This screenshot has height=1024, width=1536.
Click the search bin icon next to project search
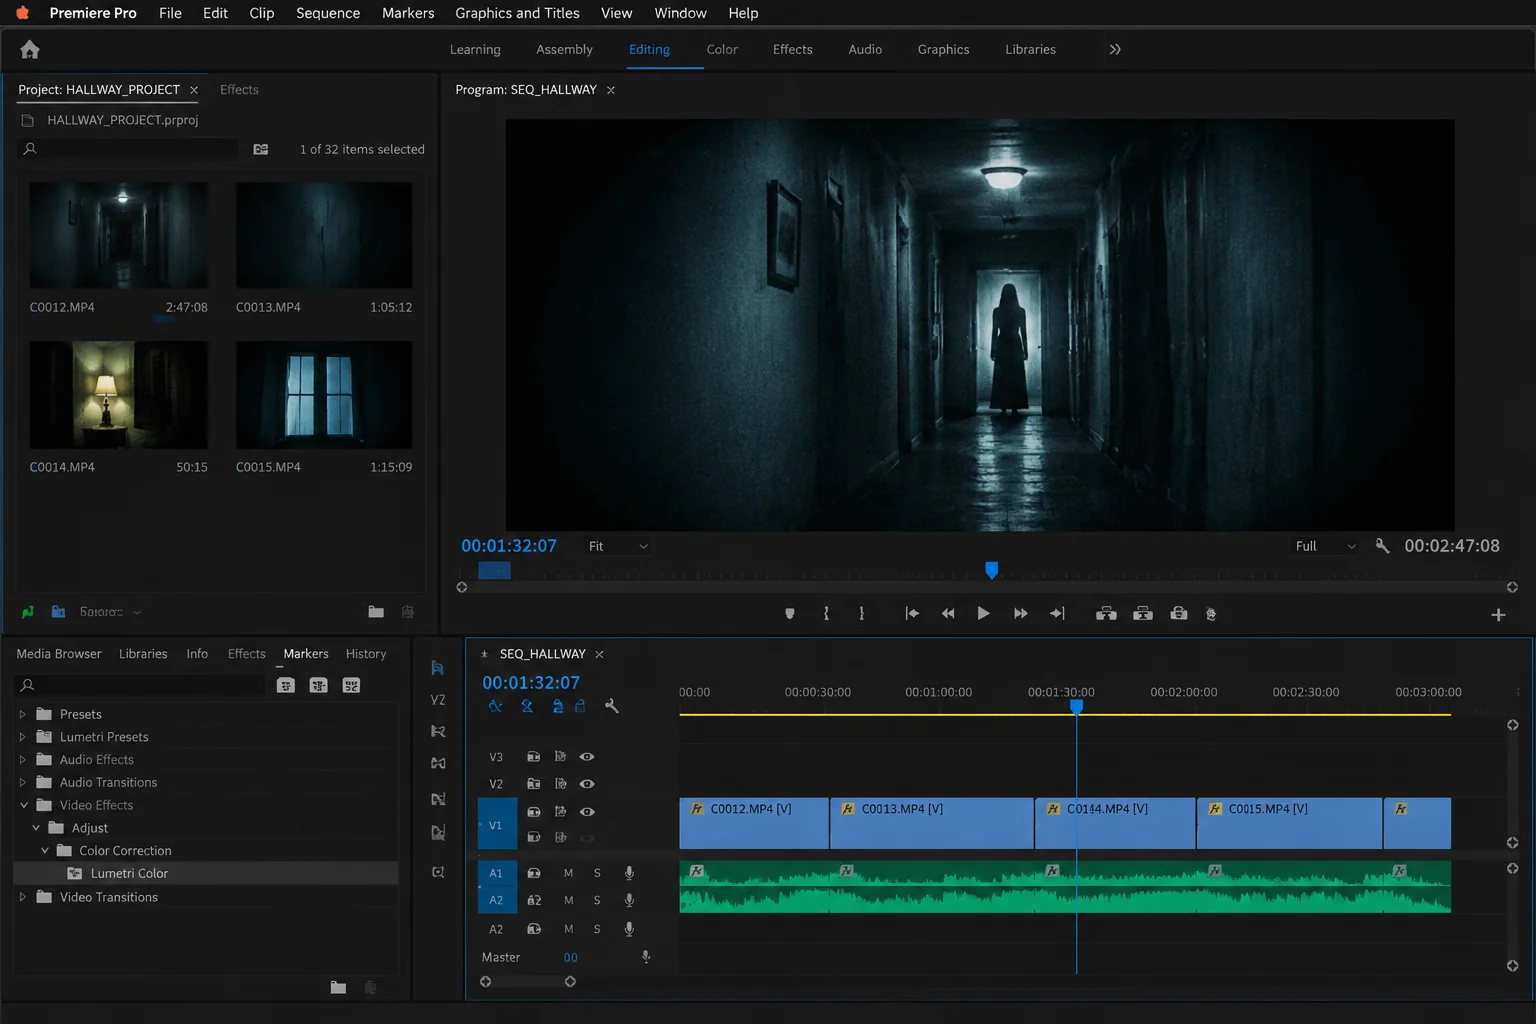click(261, 149)
